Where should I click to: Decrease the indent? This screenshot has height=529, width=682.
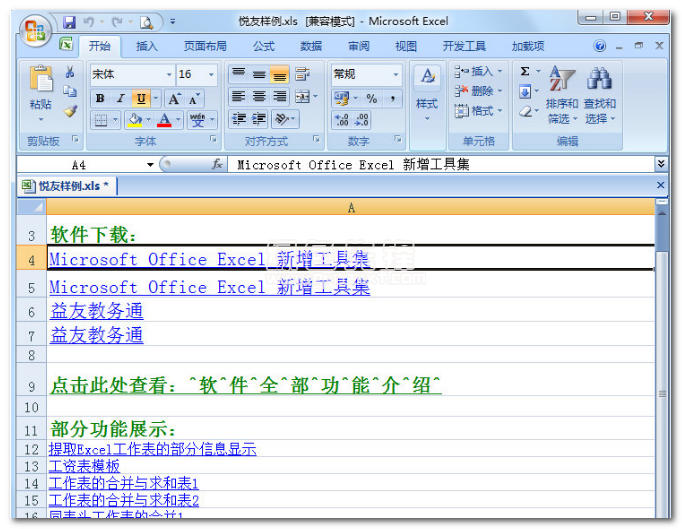tap(239, 119)
